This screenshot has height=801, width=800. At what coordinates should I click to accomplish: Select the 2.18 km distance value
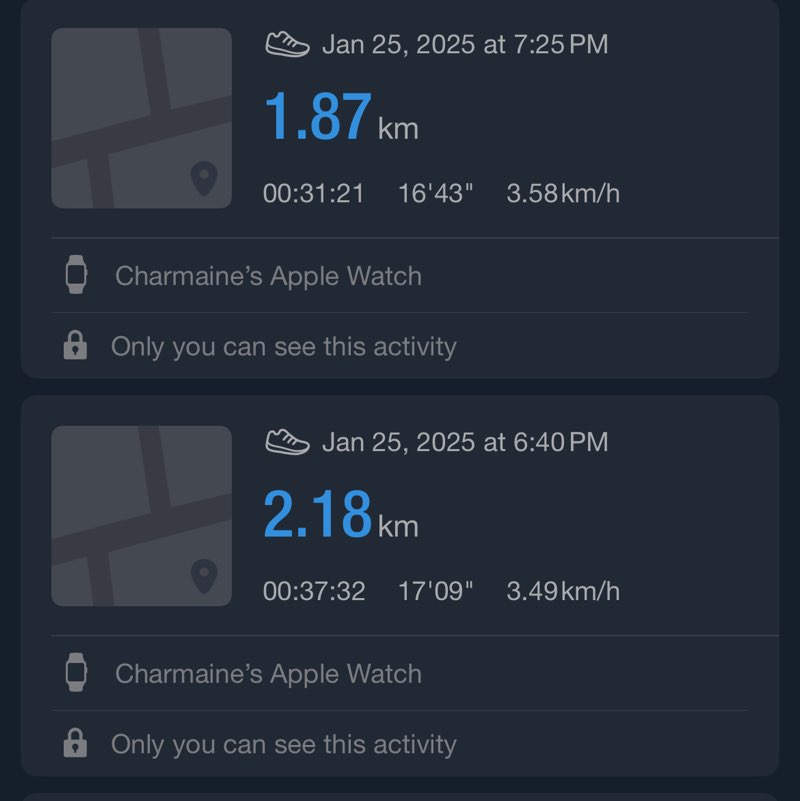coord(339,516)
